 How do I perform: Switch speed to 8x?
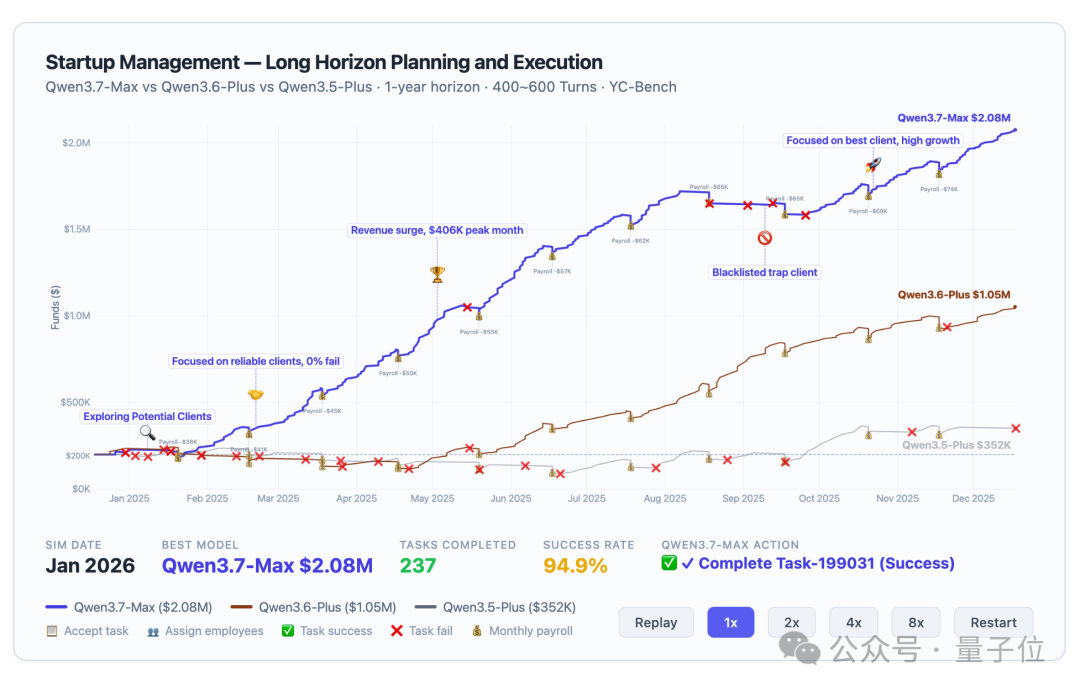click(x=916, y=623)
